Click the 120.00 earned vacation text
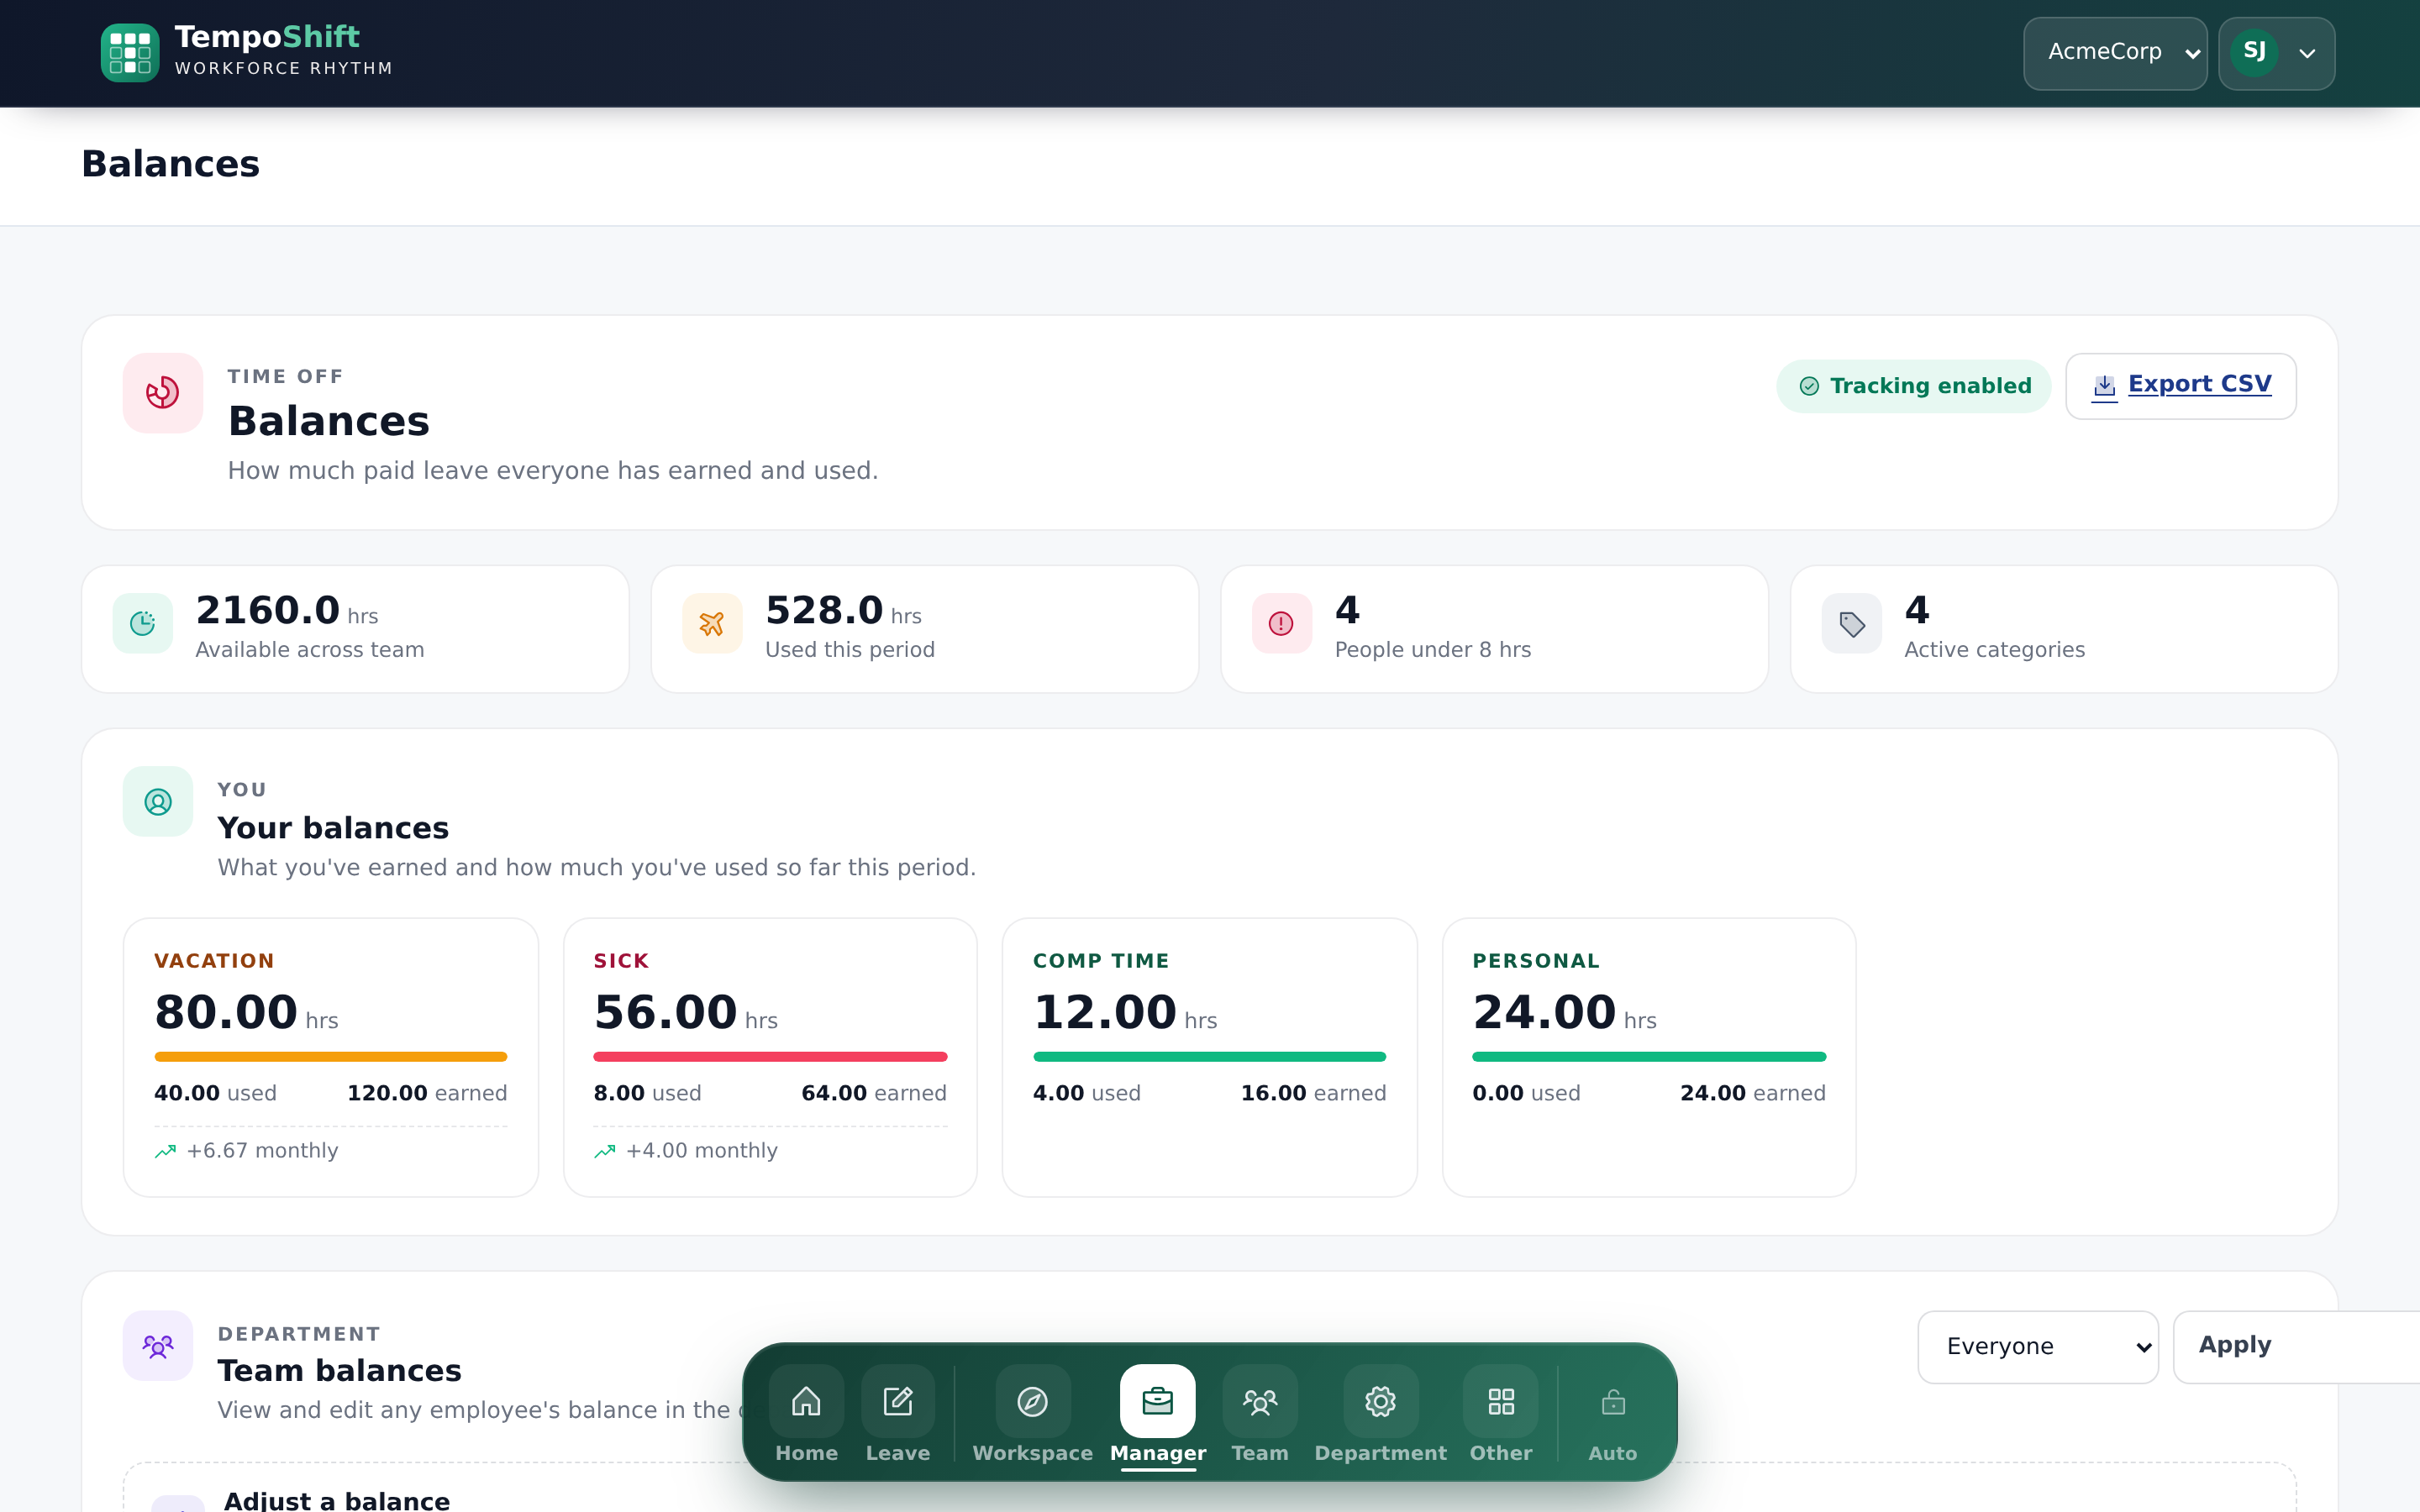2420x1512 pixels. point(427,1093)
